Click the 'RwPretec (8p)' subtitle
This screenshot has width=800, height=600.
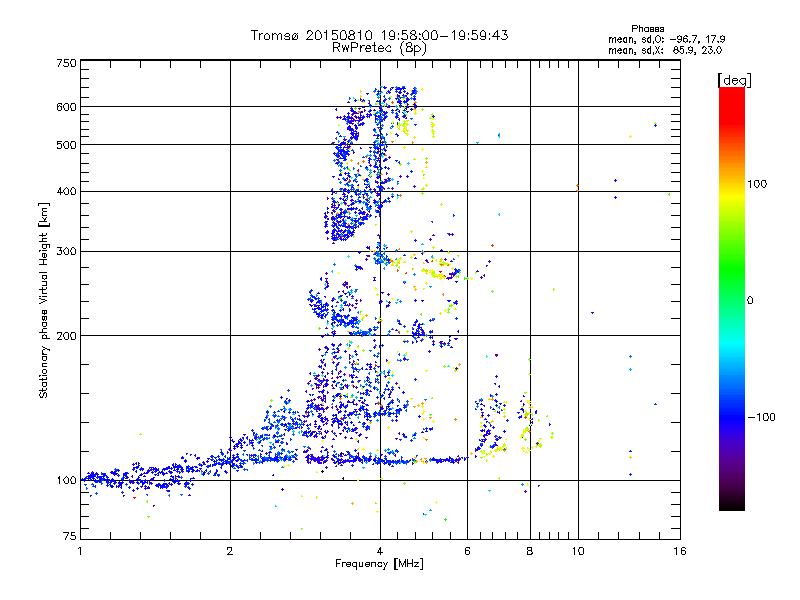coord(379,48)
